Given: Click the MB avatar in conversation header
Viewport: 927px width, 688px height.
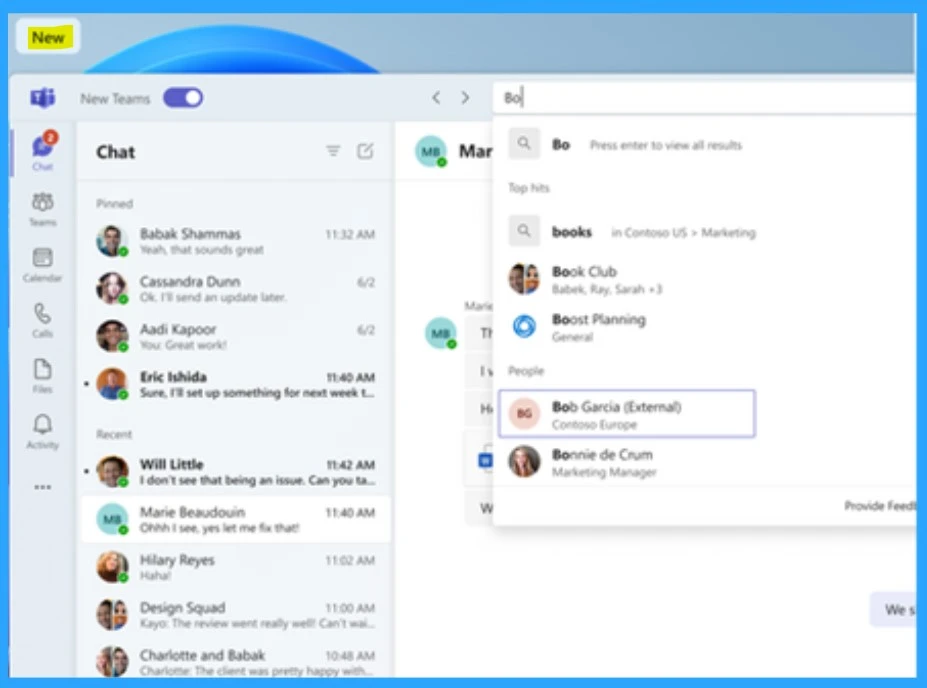Looking at the screenshot, I should (431, 151).
